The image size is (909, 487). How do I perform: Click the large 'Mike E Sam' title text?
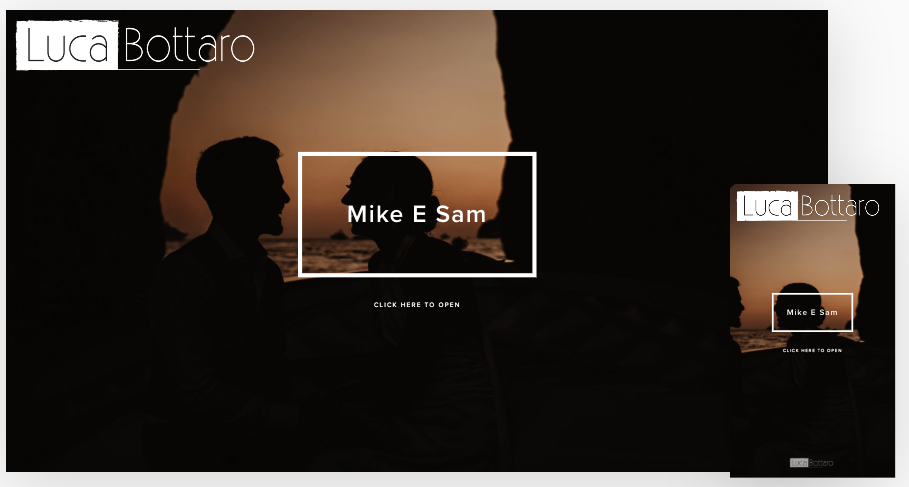point(417,214)
